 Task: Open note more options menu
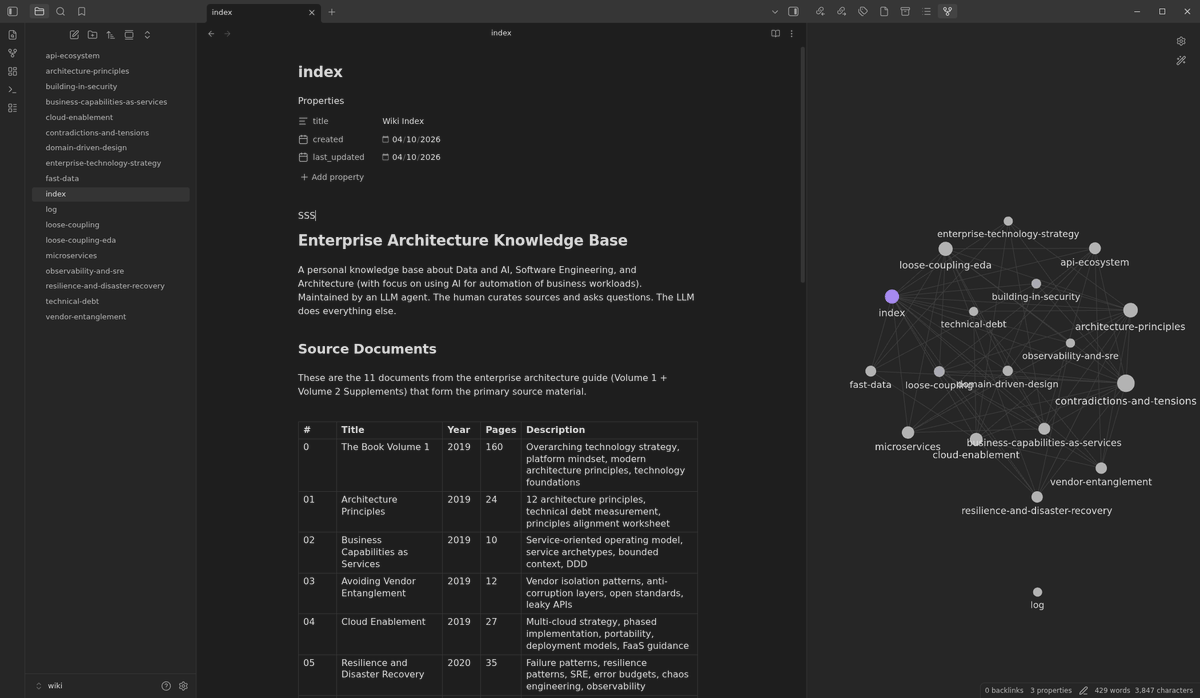792,34
